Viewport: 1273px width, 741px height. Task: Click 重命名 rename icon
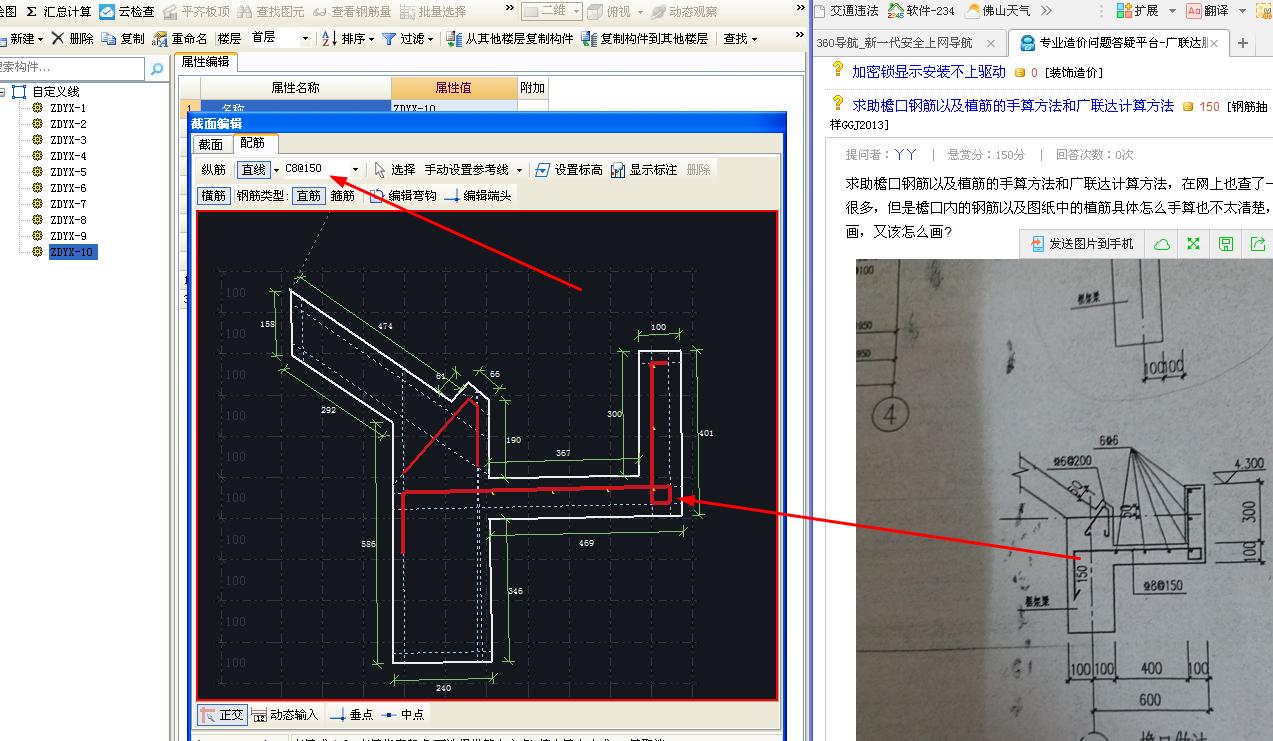click(160, 38)
